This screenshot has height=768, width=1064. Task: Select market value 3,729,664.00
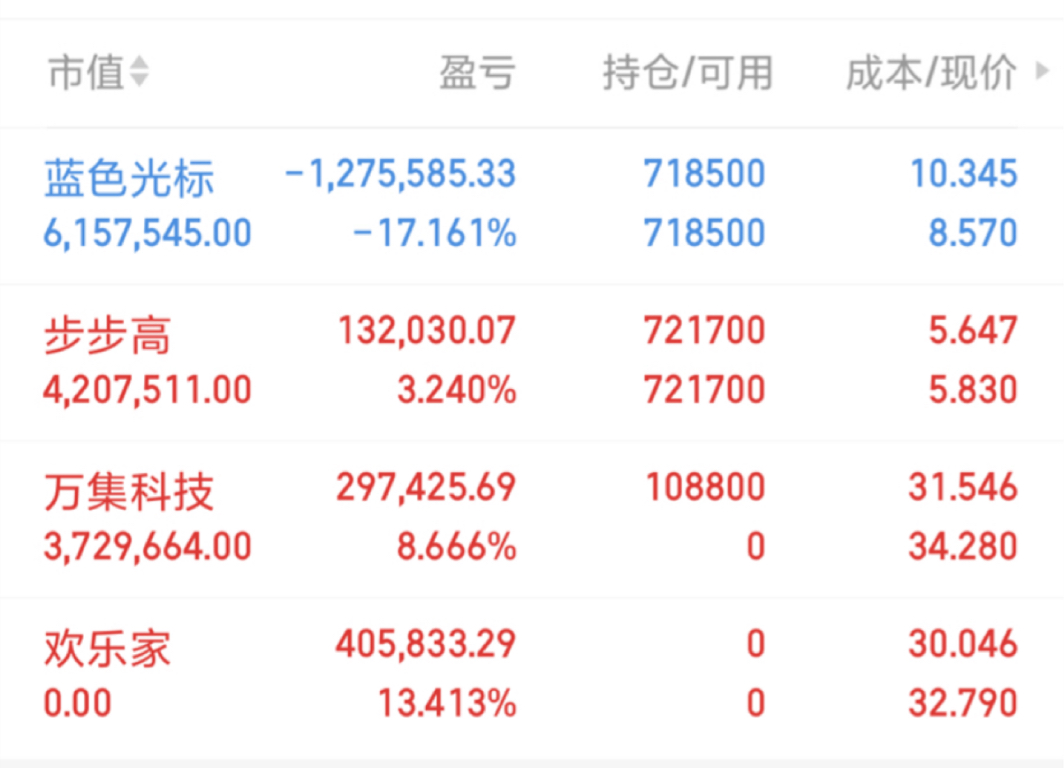(x=147, y=547)
